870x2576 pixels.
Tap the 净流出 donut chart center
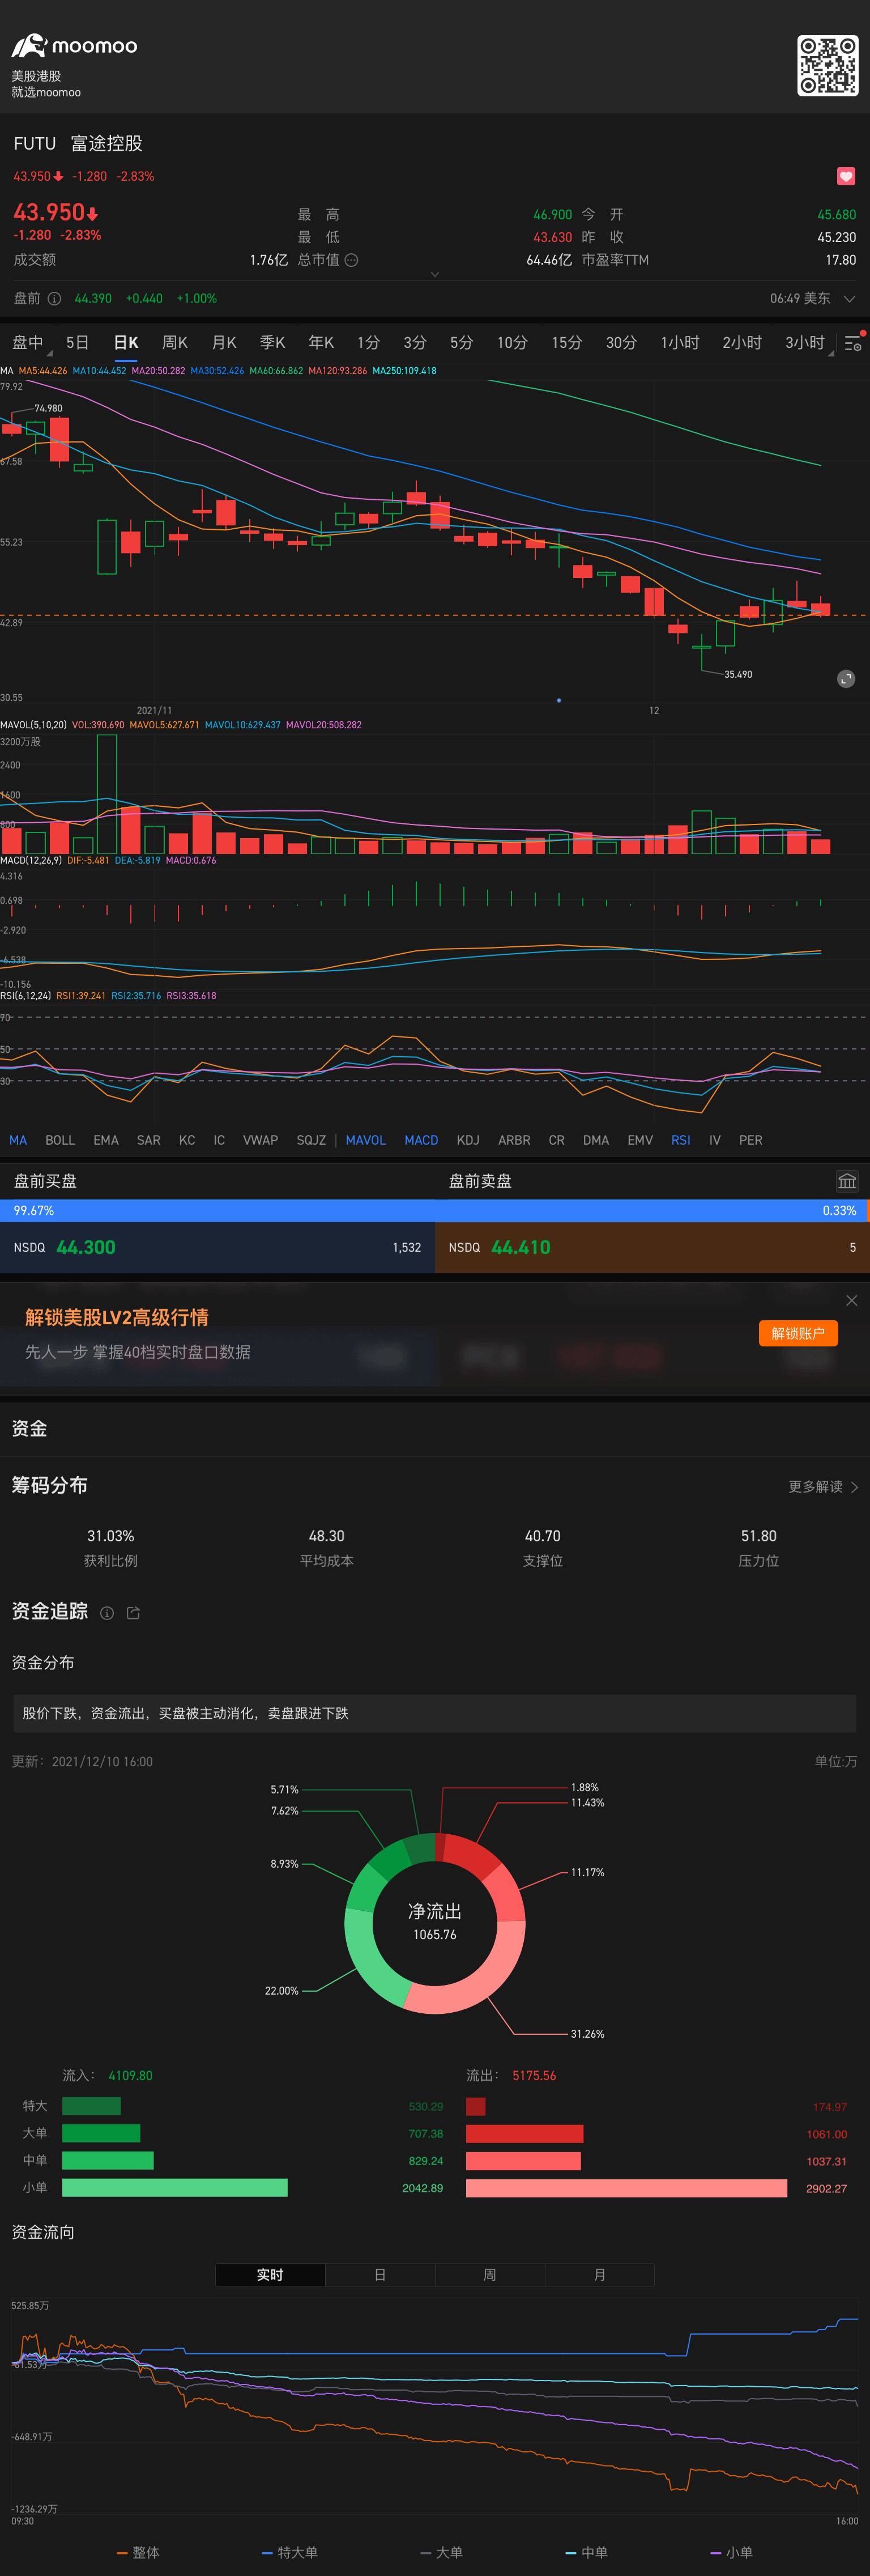(434, 1923)
